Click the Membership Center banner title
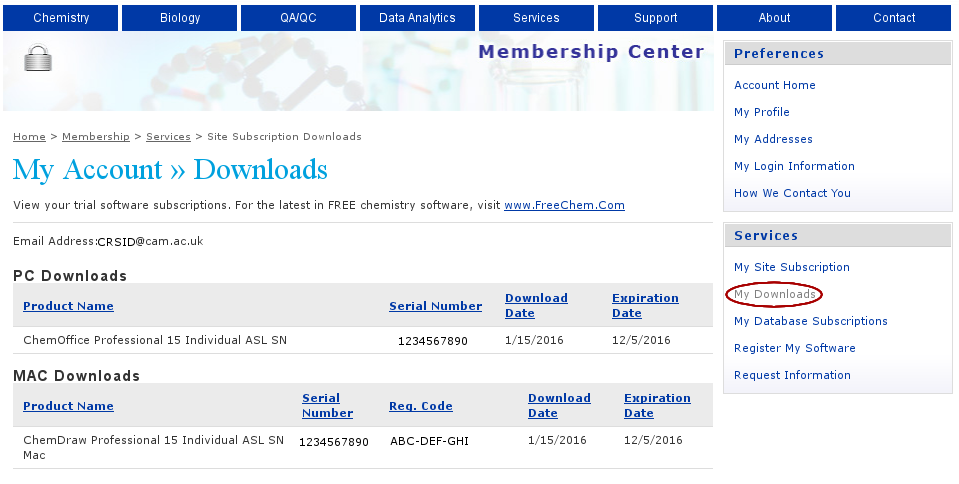Viewport: 959px width, 484px height. (591, 51)
